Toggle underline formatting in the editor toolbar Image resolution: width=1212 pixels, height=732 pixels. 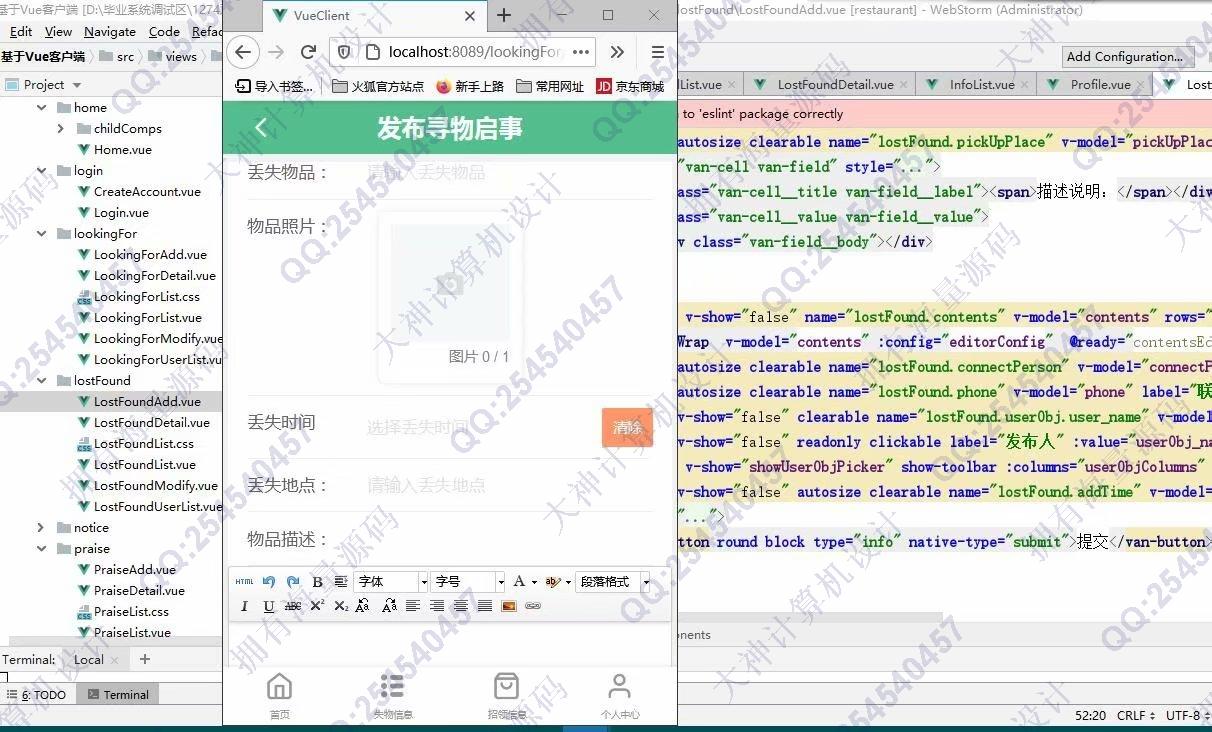tap(268, 606)
